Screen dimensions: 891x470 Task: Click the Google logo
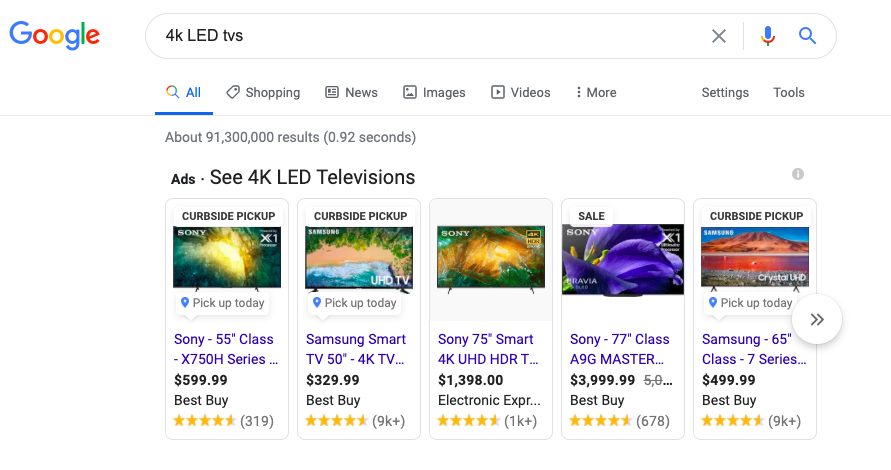click(55, 35)
